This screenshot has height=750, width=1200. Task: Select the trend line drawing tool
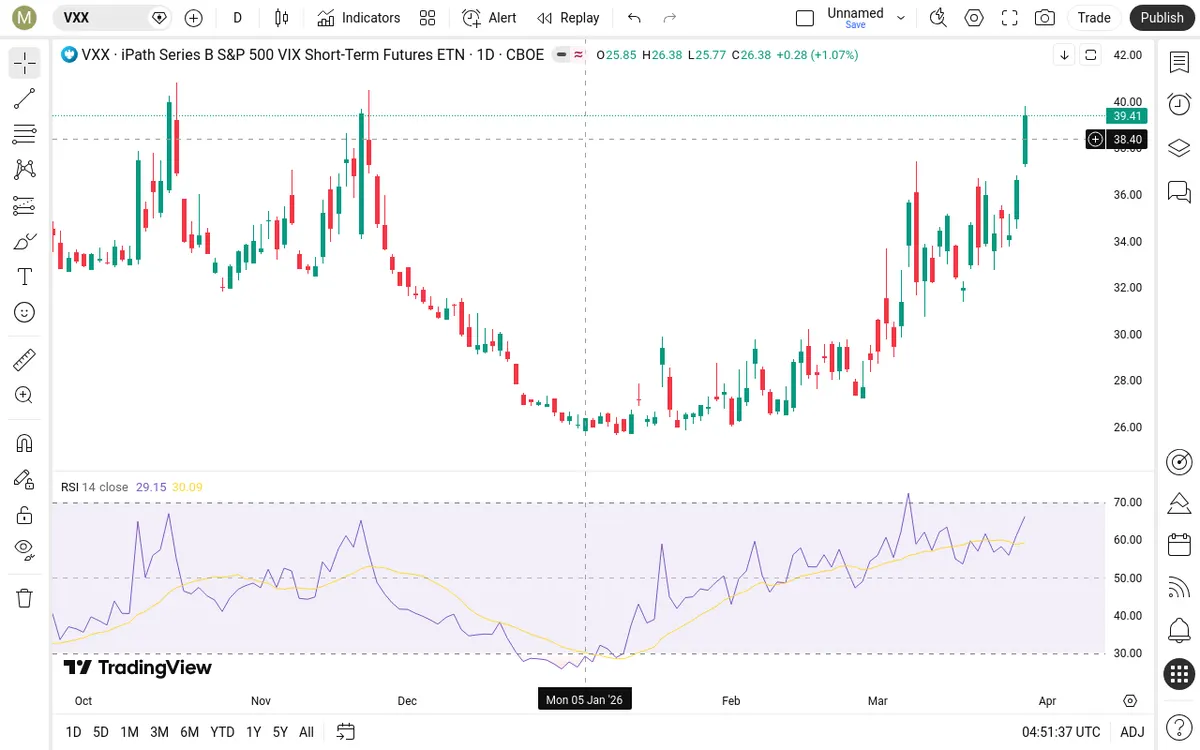[x=25, y=98]
